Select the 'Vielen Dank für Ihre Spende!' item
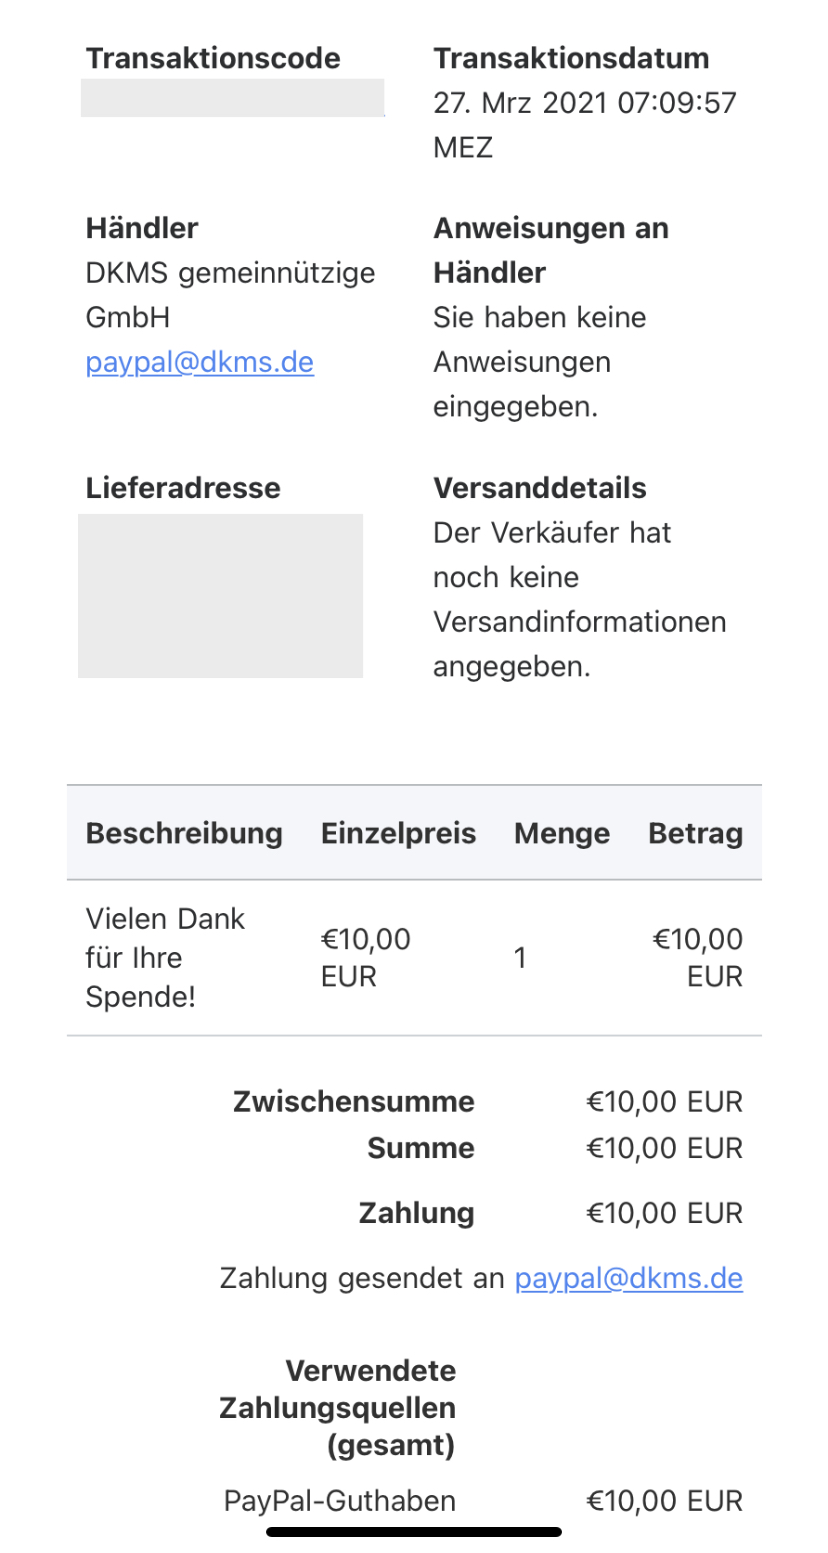The width and height of the screenshot is (828, 1553). click(165, 958)
